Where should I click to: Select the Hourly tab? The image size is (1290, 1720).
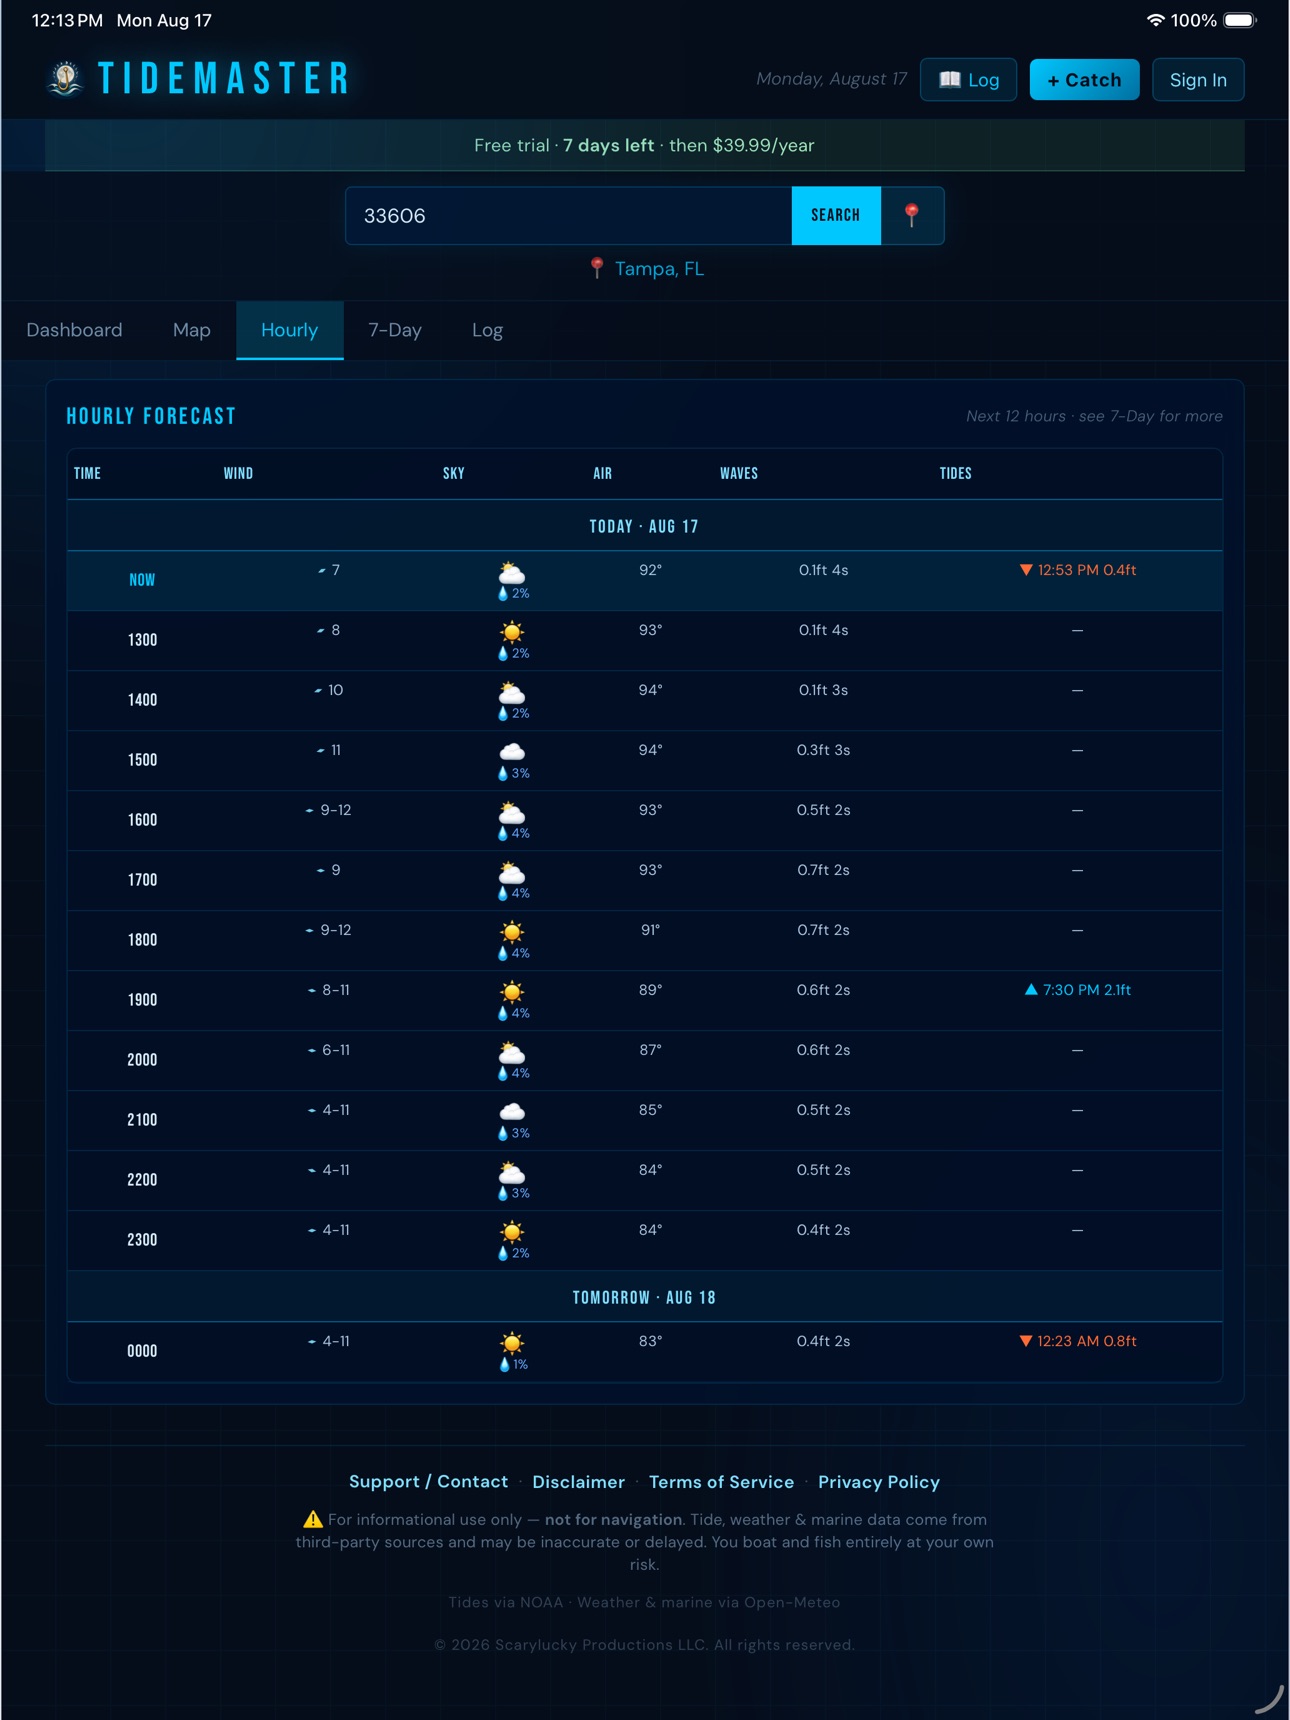tap(290, 330)
